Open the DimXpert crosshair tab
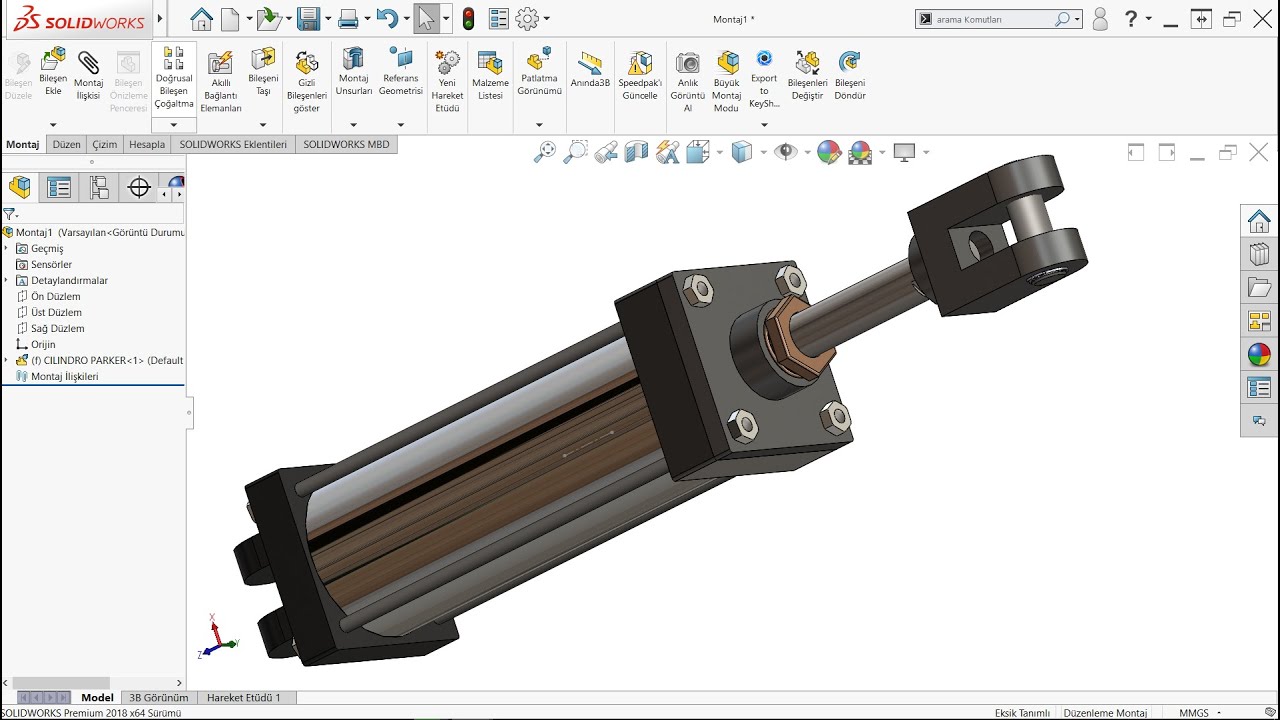Screen dimensions: 1280x720 (139, 187)
